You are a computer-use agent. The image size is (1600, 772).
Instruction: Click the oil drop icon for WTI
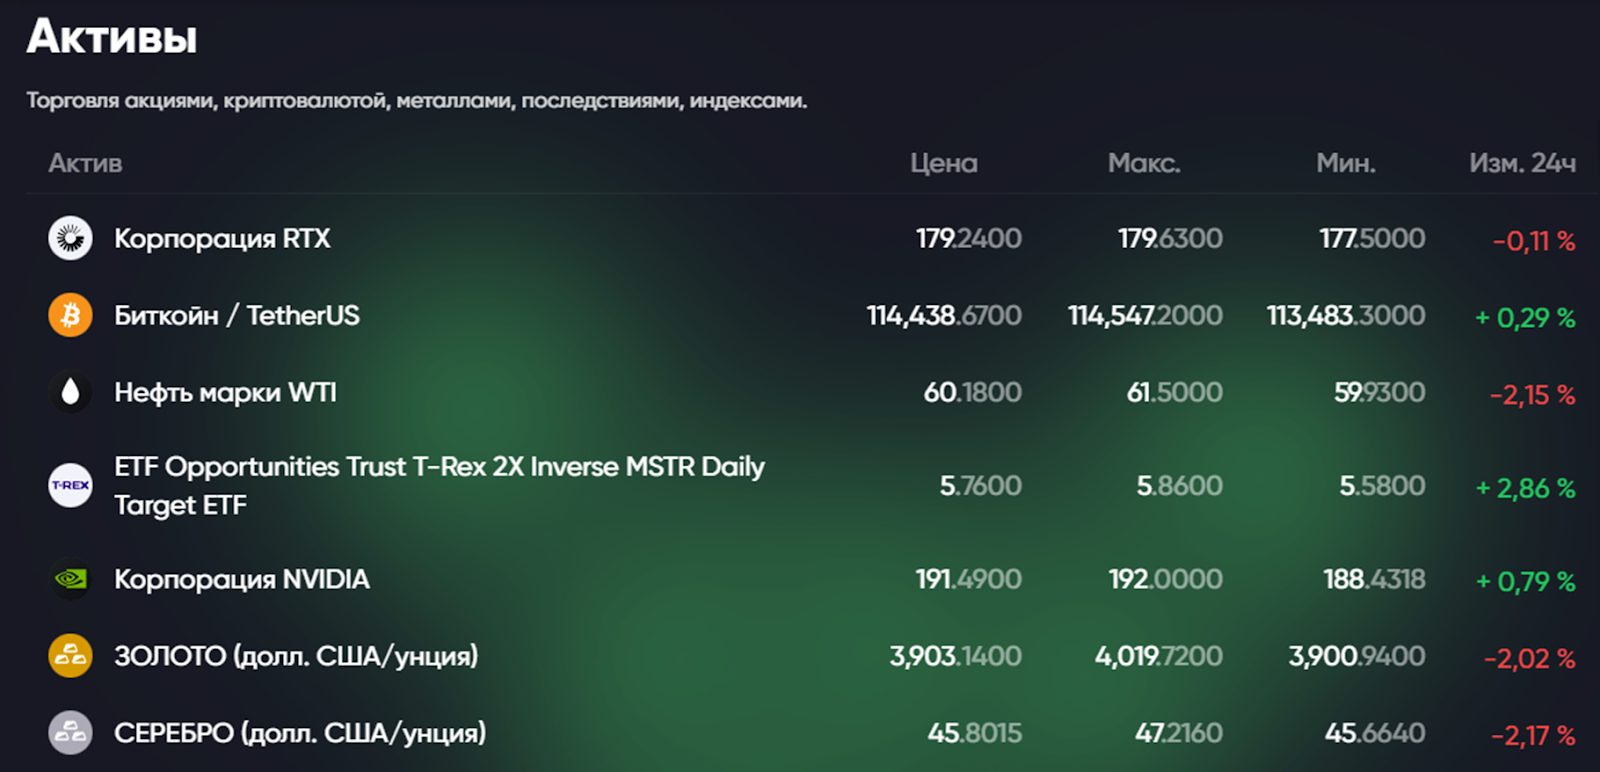tap(70, 392)
